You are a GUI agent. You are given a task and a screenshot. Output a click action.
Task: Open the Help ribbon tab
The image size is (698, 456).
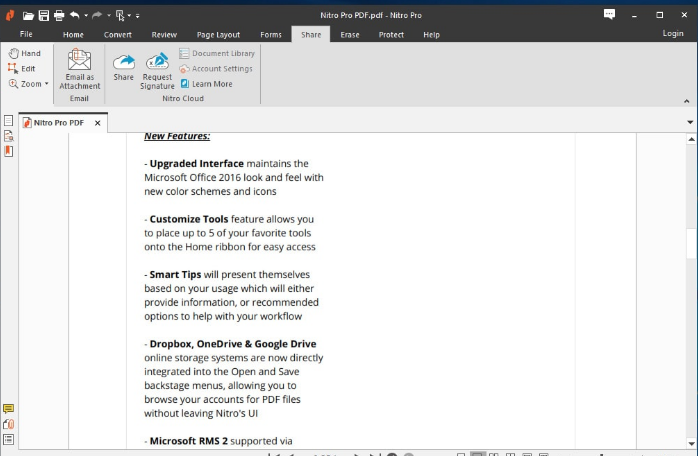[x=431, y=35]
